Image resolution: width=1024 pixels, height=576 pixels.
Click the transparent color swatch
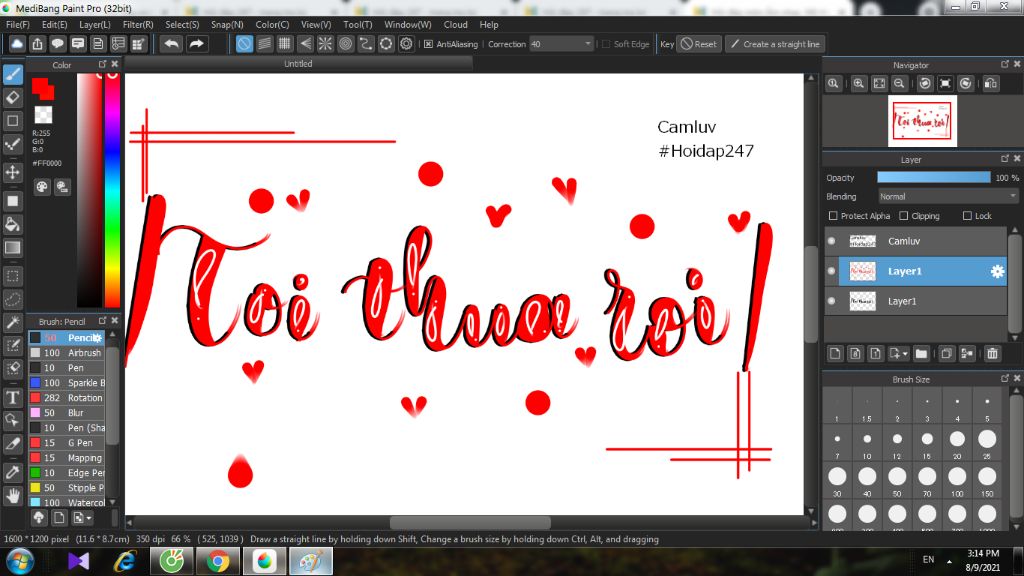click(43, 115)
